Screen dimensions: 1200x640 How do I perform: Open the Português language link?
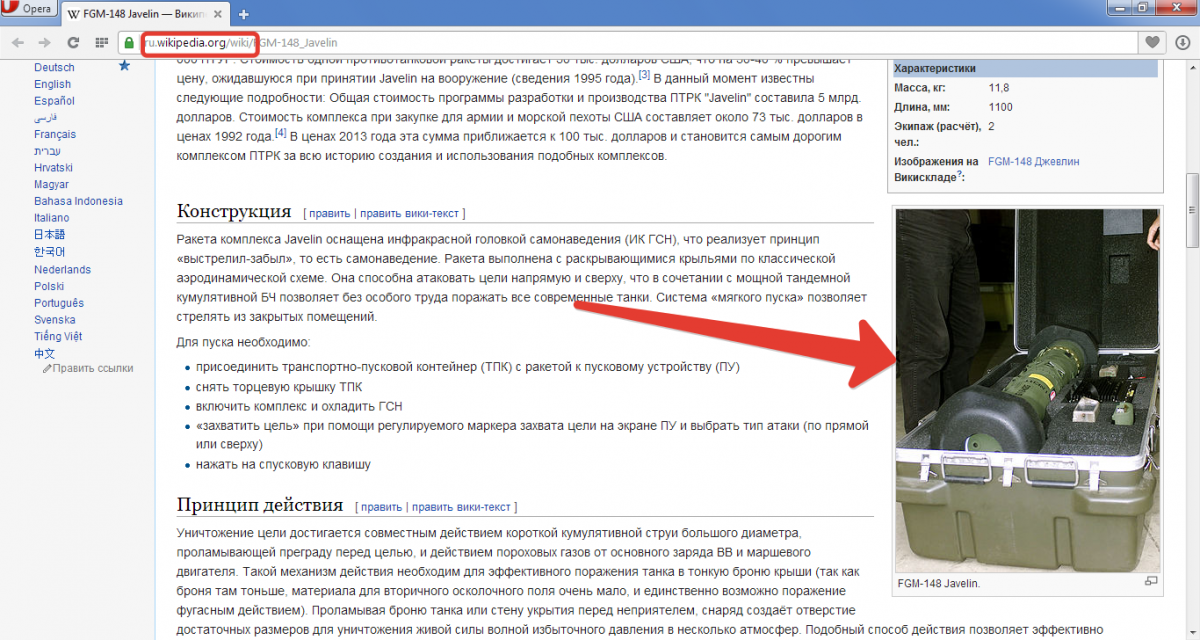tap(59, 303)
